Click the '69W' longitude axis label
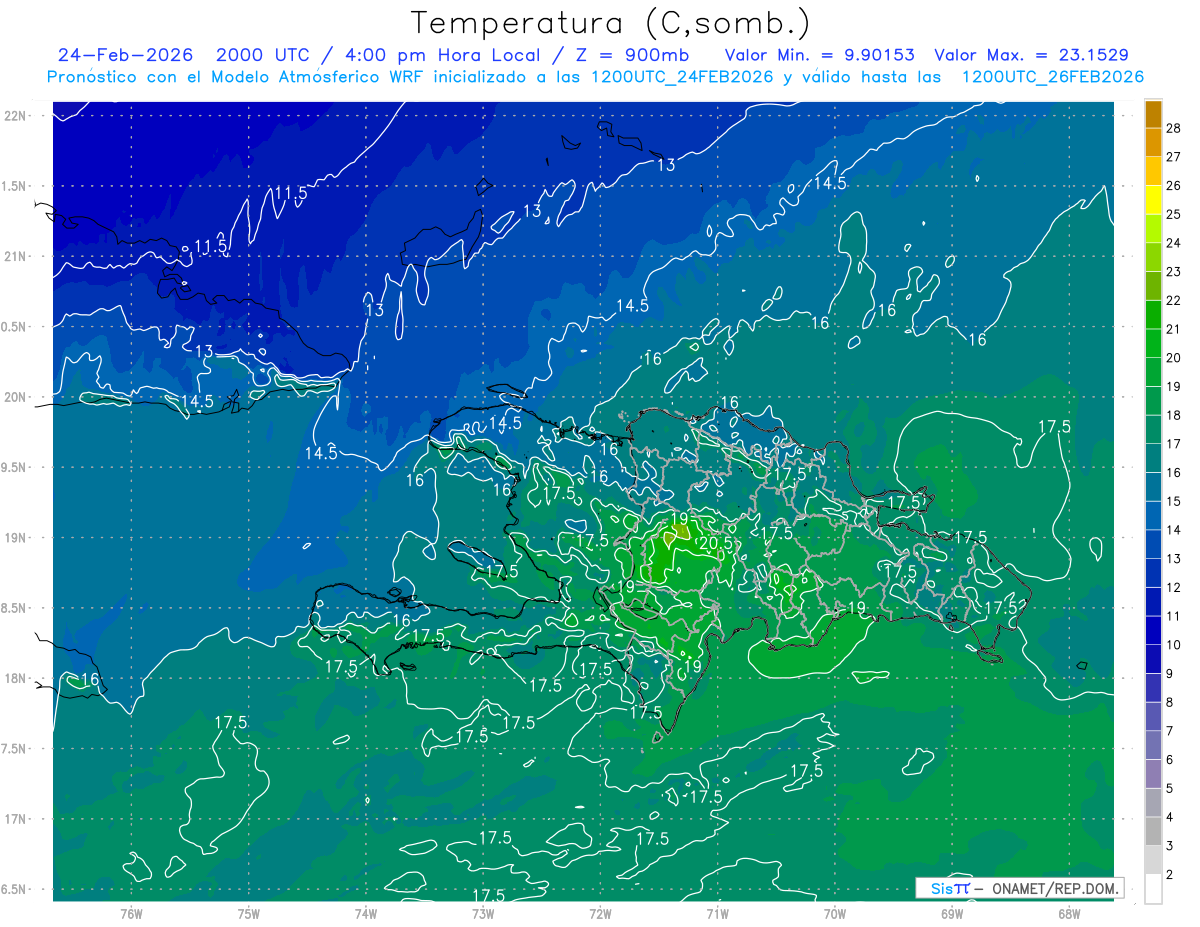 951,914
